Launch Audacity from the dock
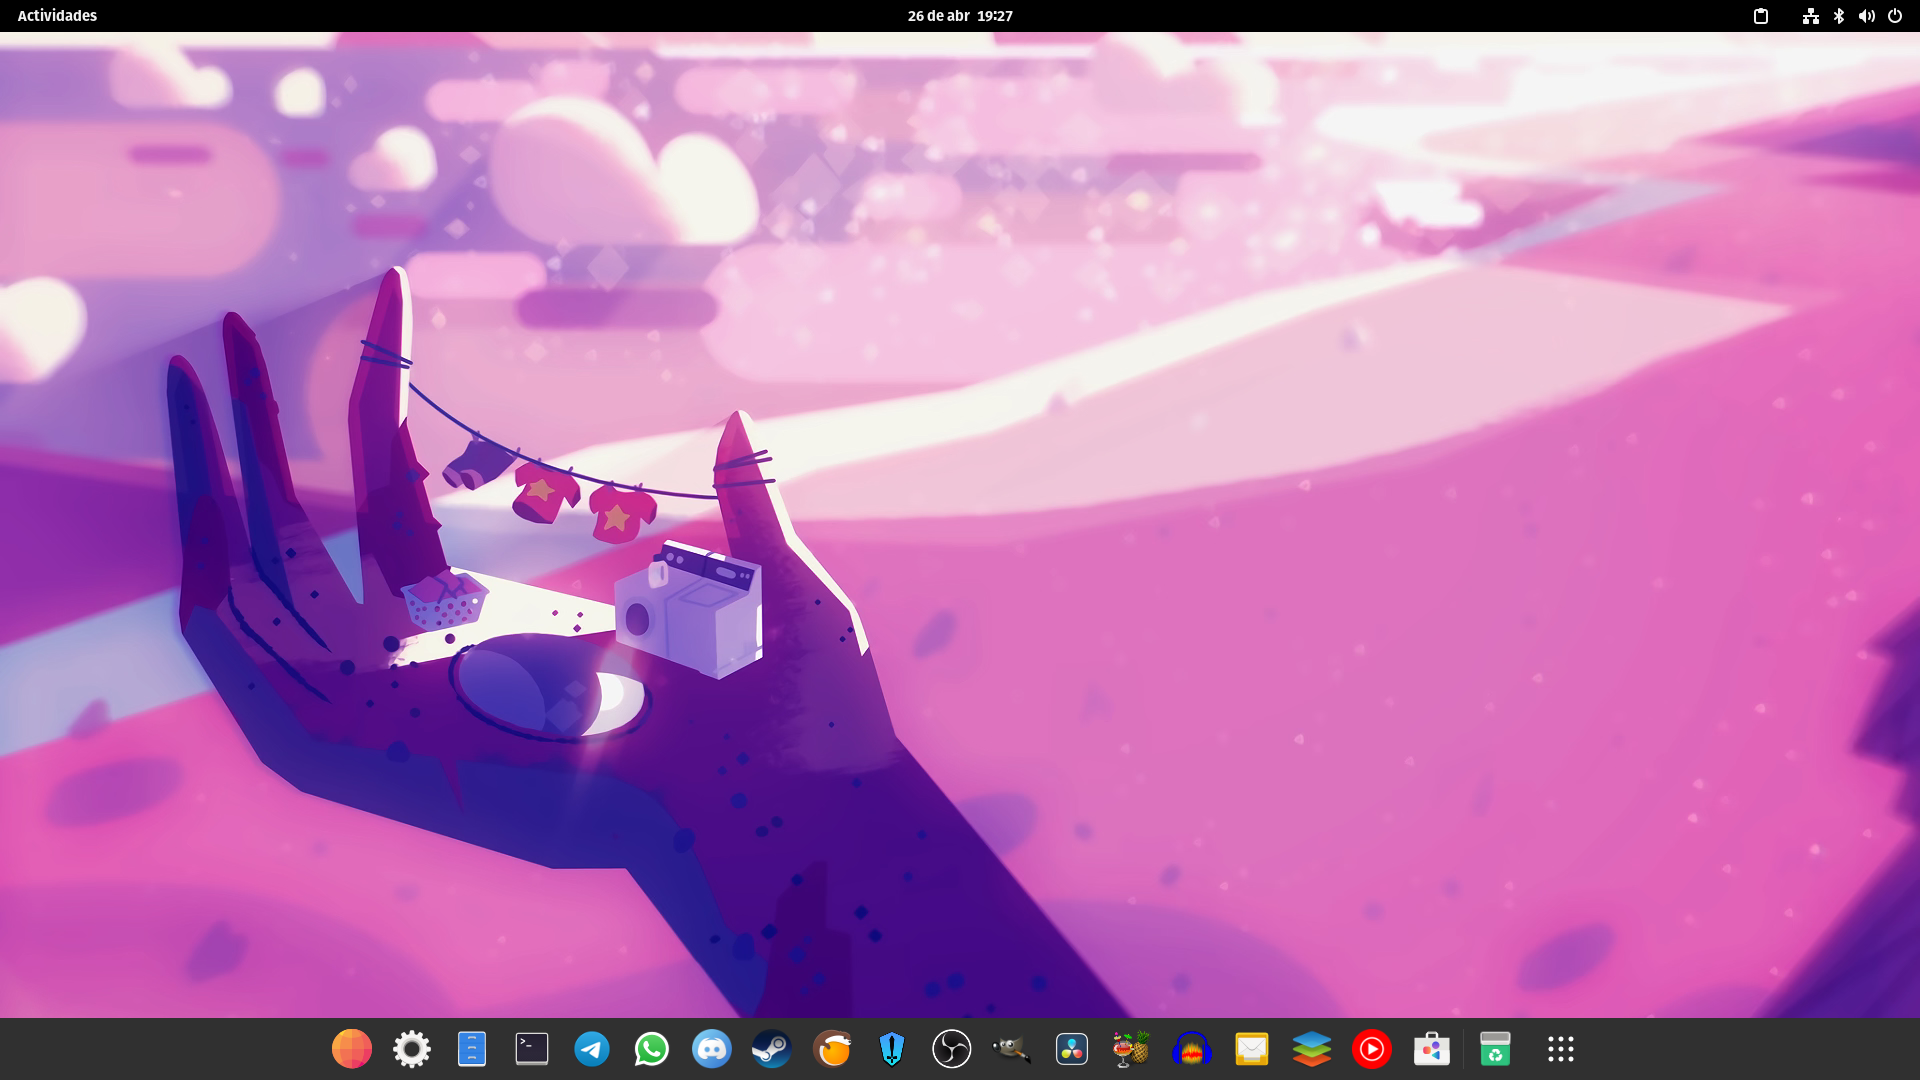 coord(1191,1049)
